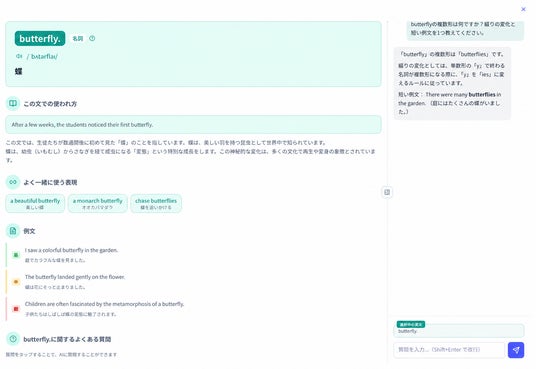Open part-of-speech help icon

pyautogui.click(x=92, y=38)
